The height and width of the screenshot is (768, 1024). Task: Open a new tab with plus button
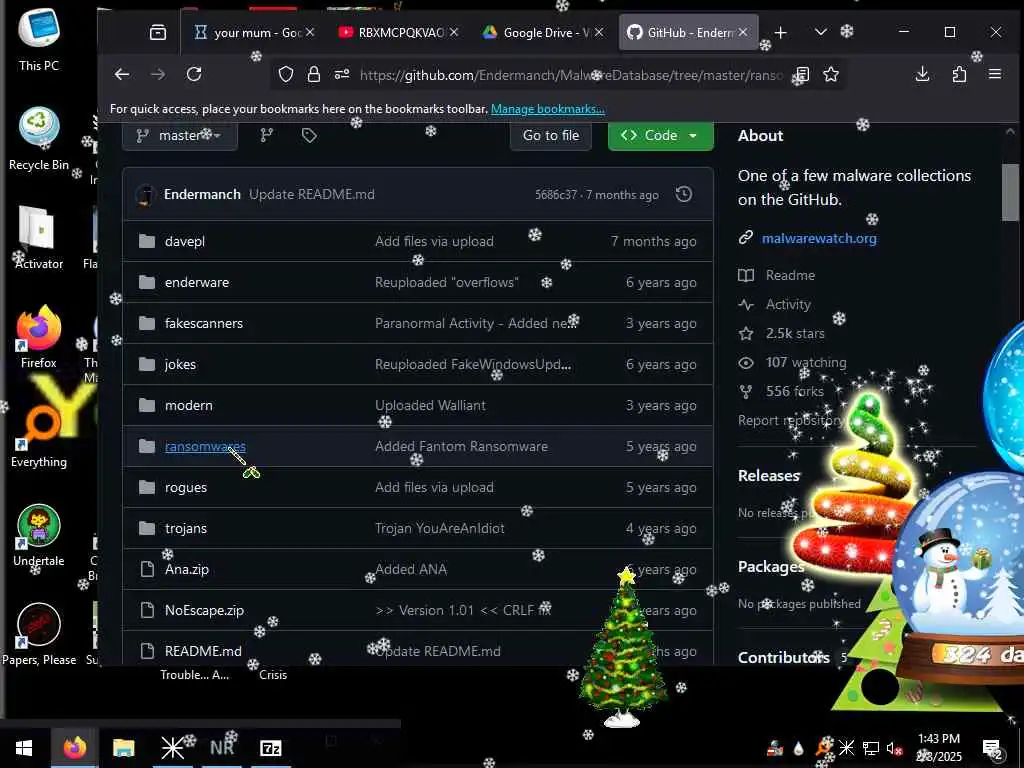point(780,32)
